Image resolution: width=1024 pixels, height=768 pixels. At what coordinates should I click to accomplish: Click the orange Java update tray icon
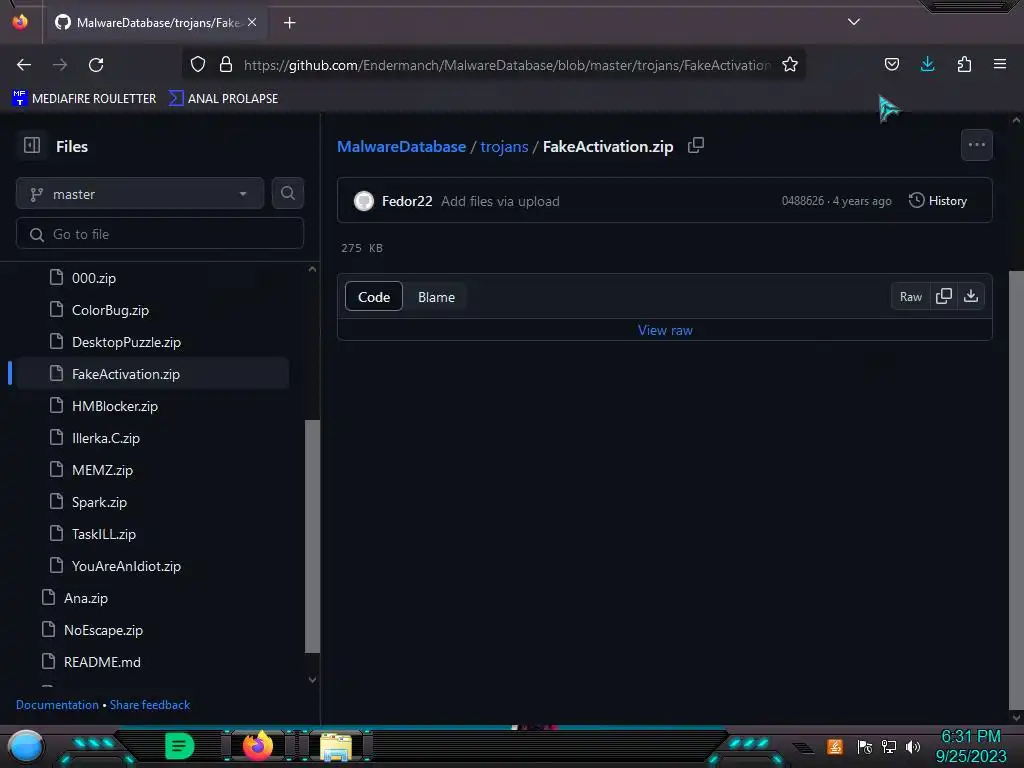[x=835, y=746]
